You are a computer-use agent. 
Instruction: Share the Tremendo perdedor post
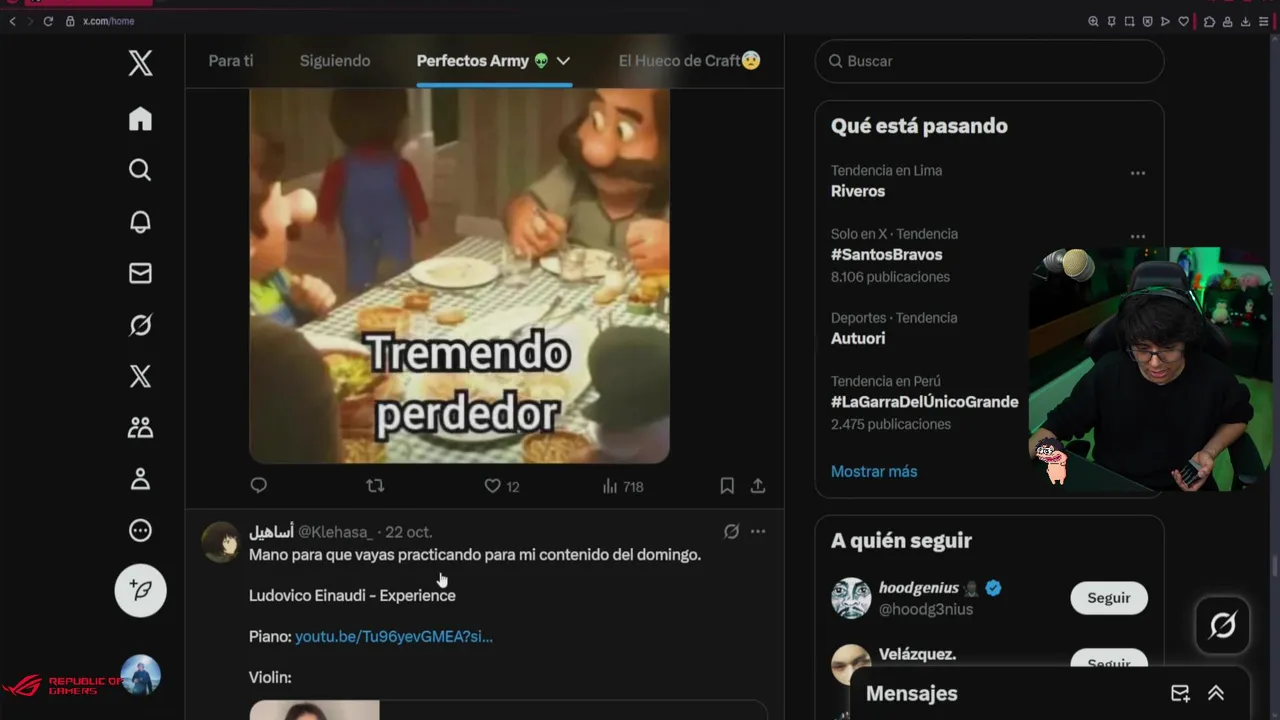(x=758, y=485)
